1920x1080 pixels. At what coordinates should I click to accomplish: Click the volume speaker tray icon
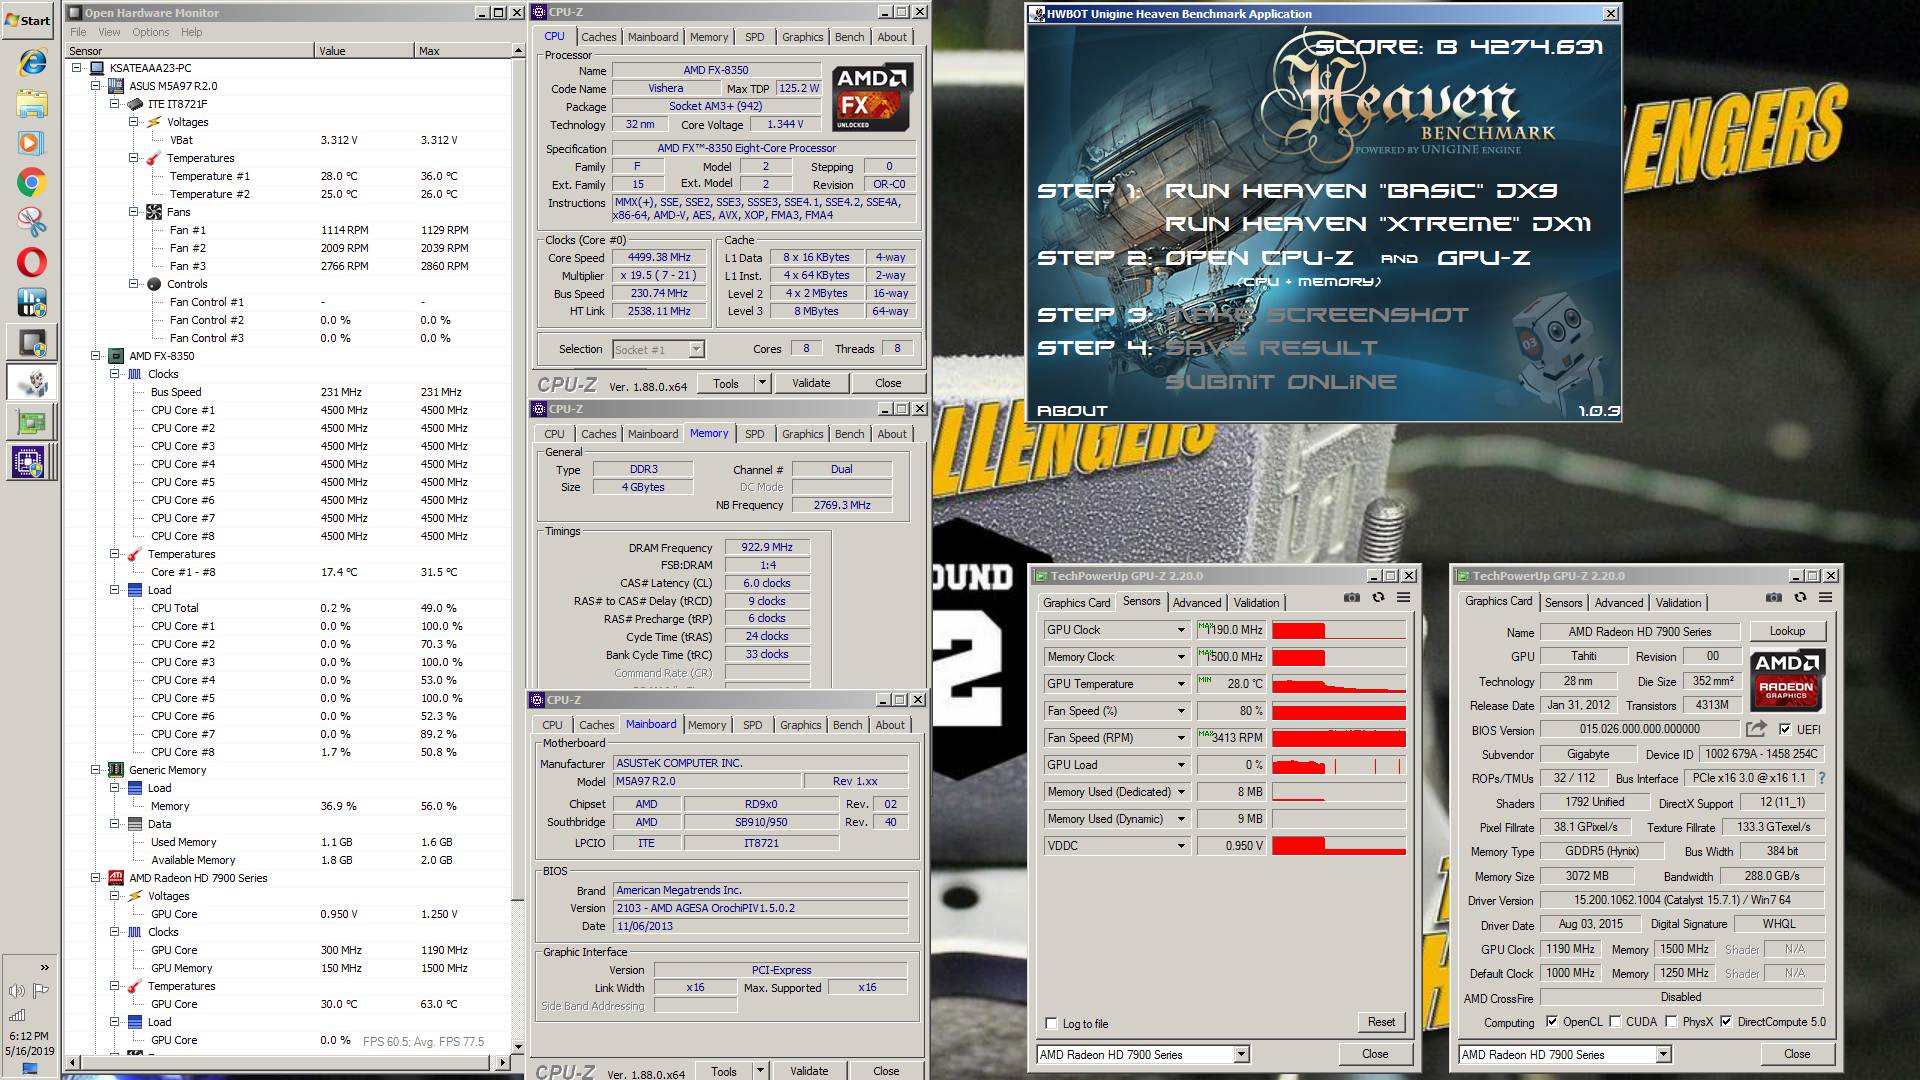17,991
